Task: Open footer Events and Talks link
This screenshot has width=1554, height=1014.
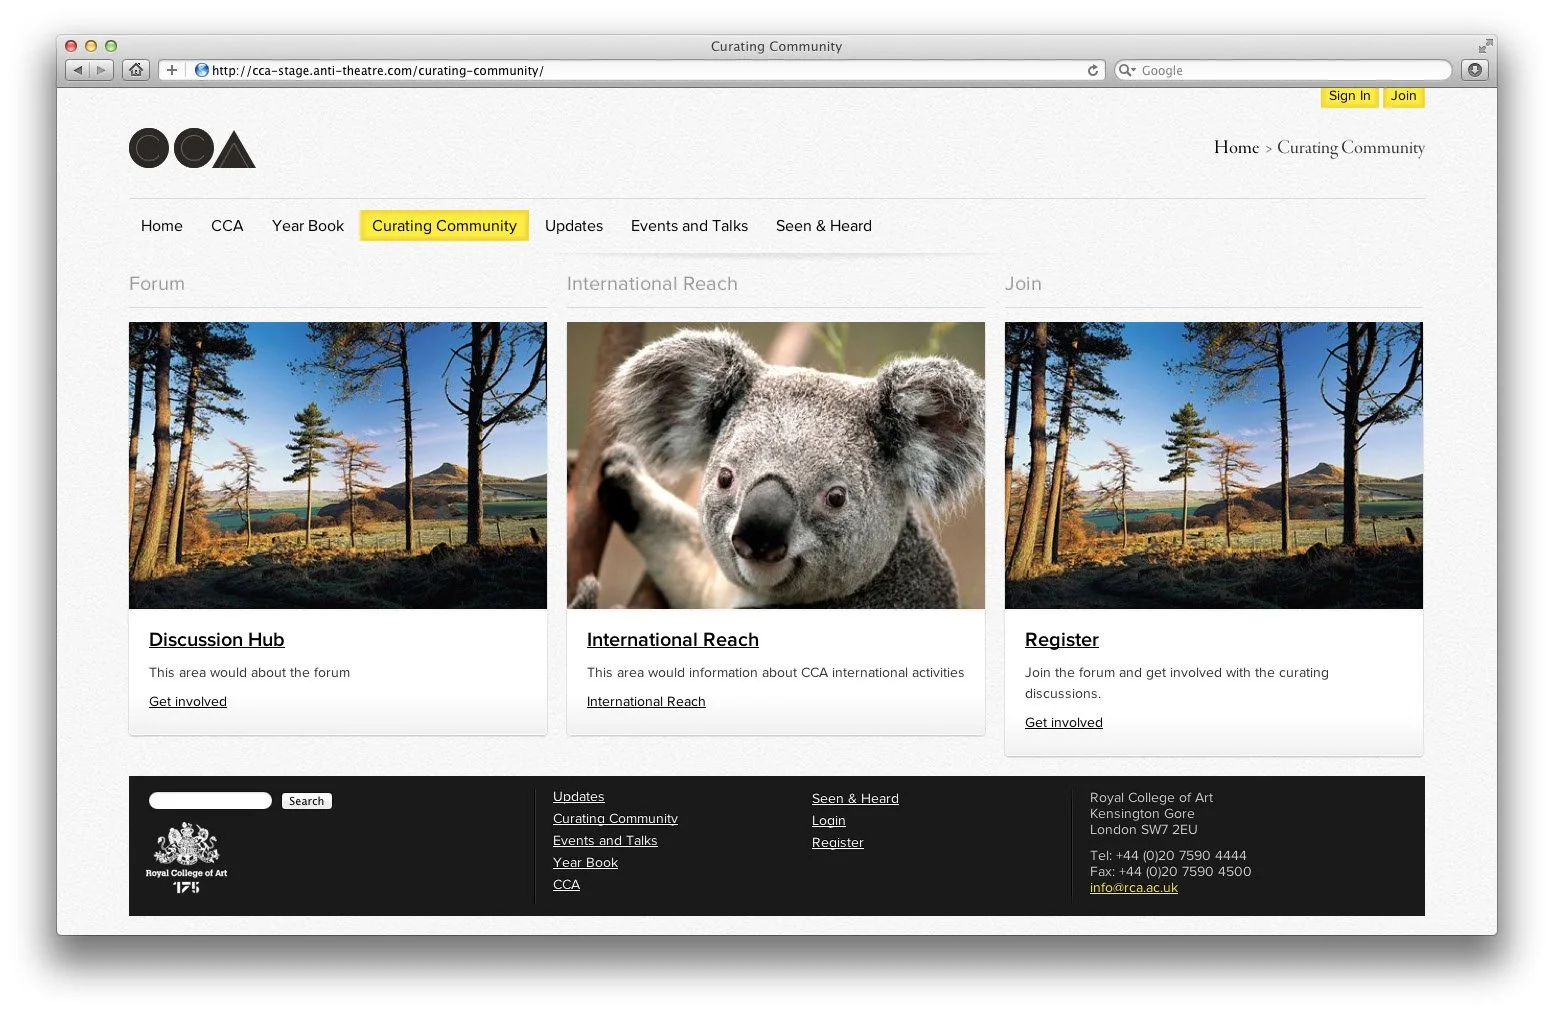Action: click(605, 841)
